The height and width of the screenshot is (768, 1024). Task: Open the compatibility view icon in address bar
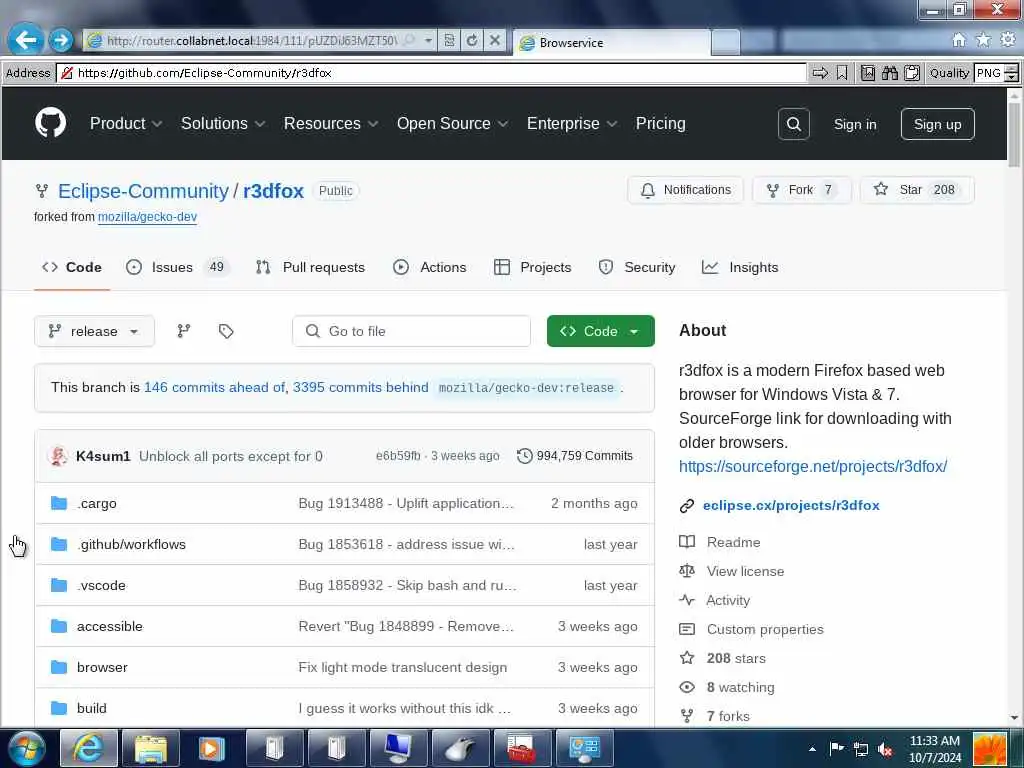pos(449,40)
